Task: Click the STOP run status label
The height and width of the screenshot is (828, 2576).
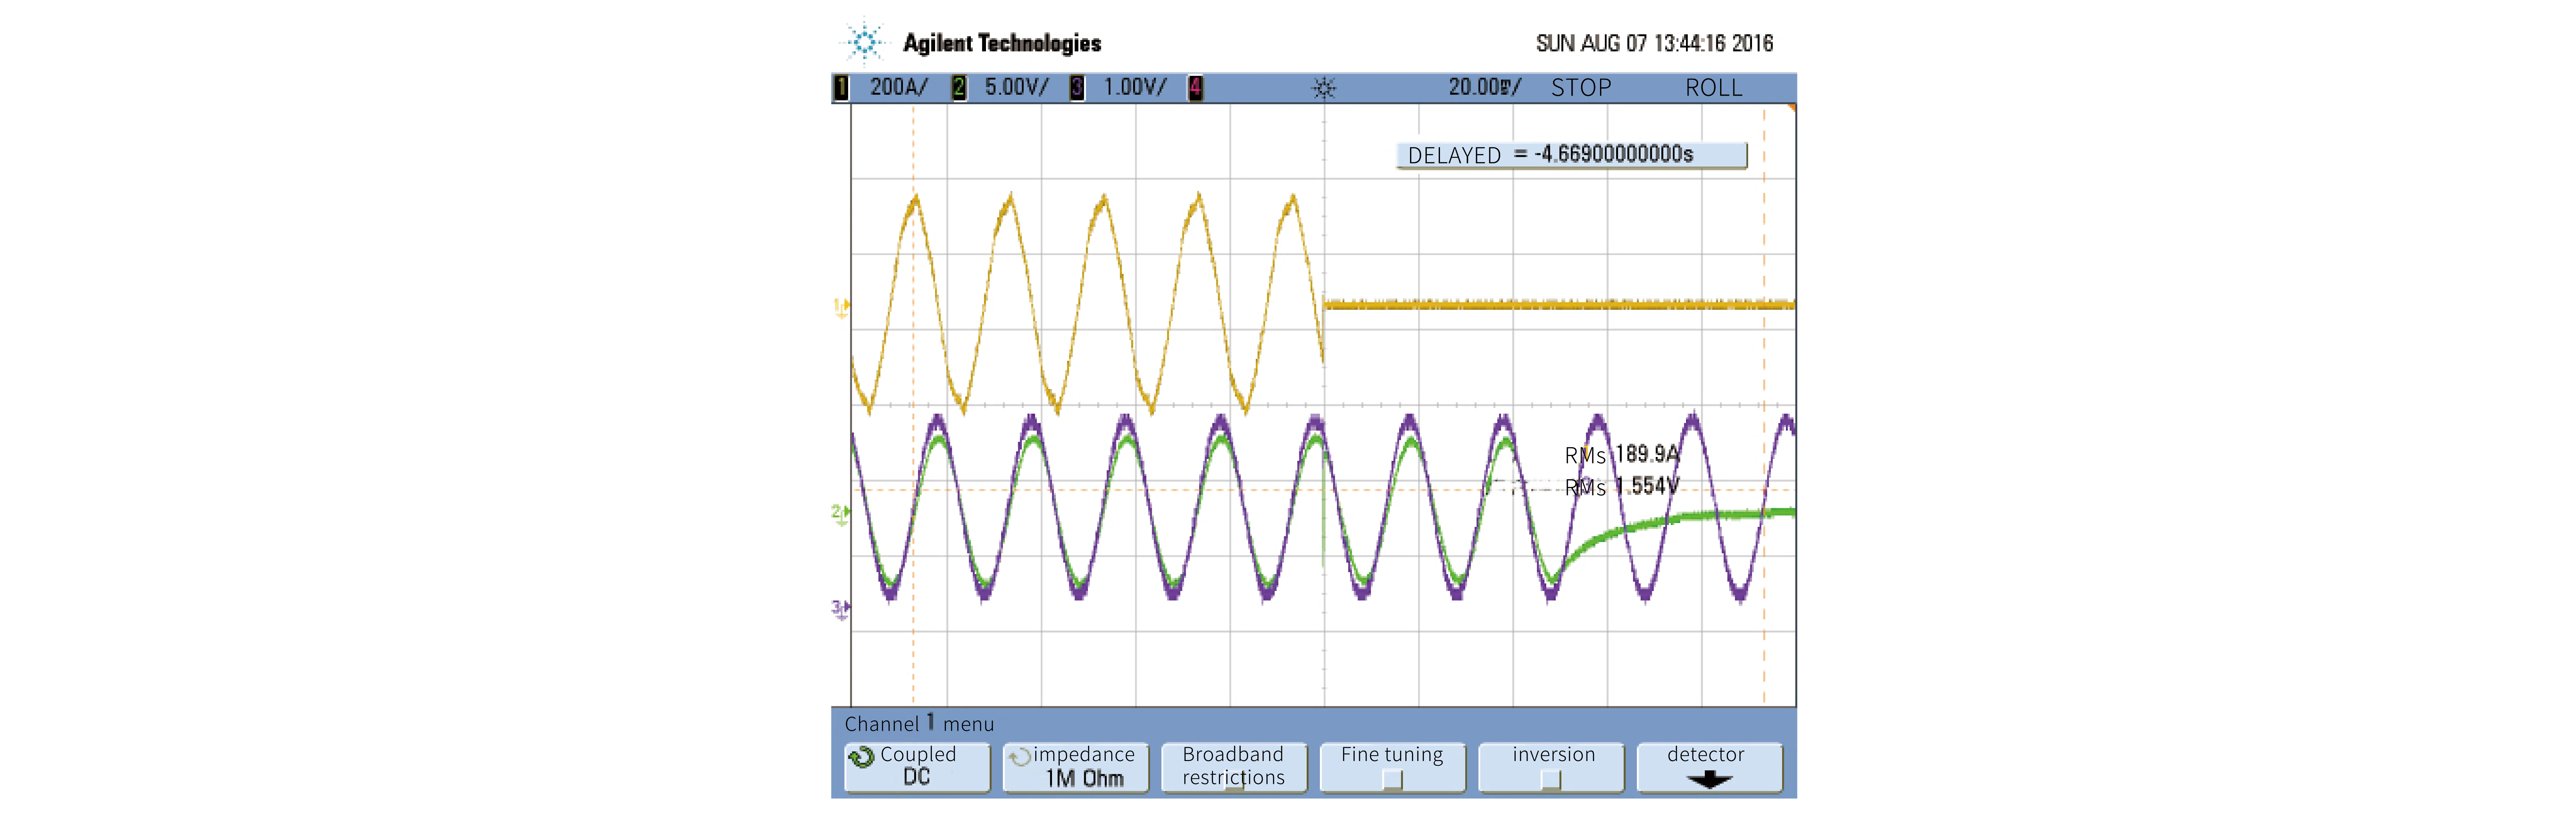Action: (x=1581, y=88)
